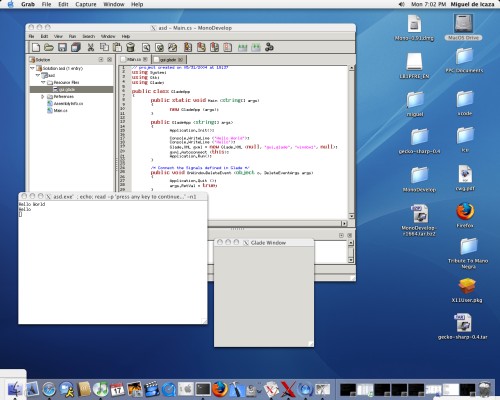Viewport: 500px width, 400px height.
Task: Open the Run menu in MonoDevelop
Action: 72,36
